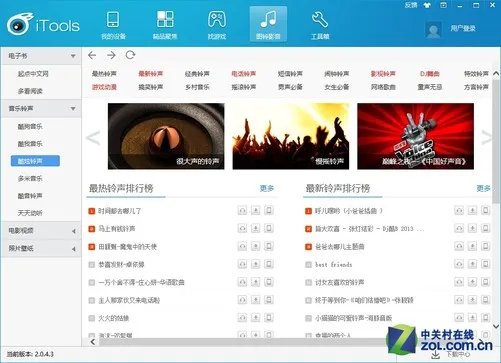Click the 2.0.4.3 version text in status bar
Viewport: 501px width, 363px height.
point(44,354)
